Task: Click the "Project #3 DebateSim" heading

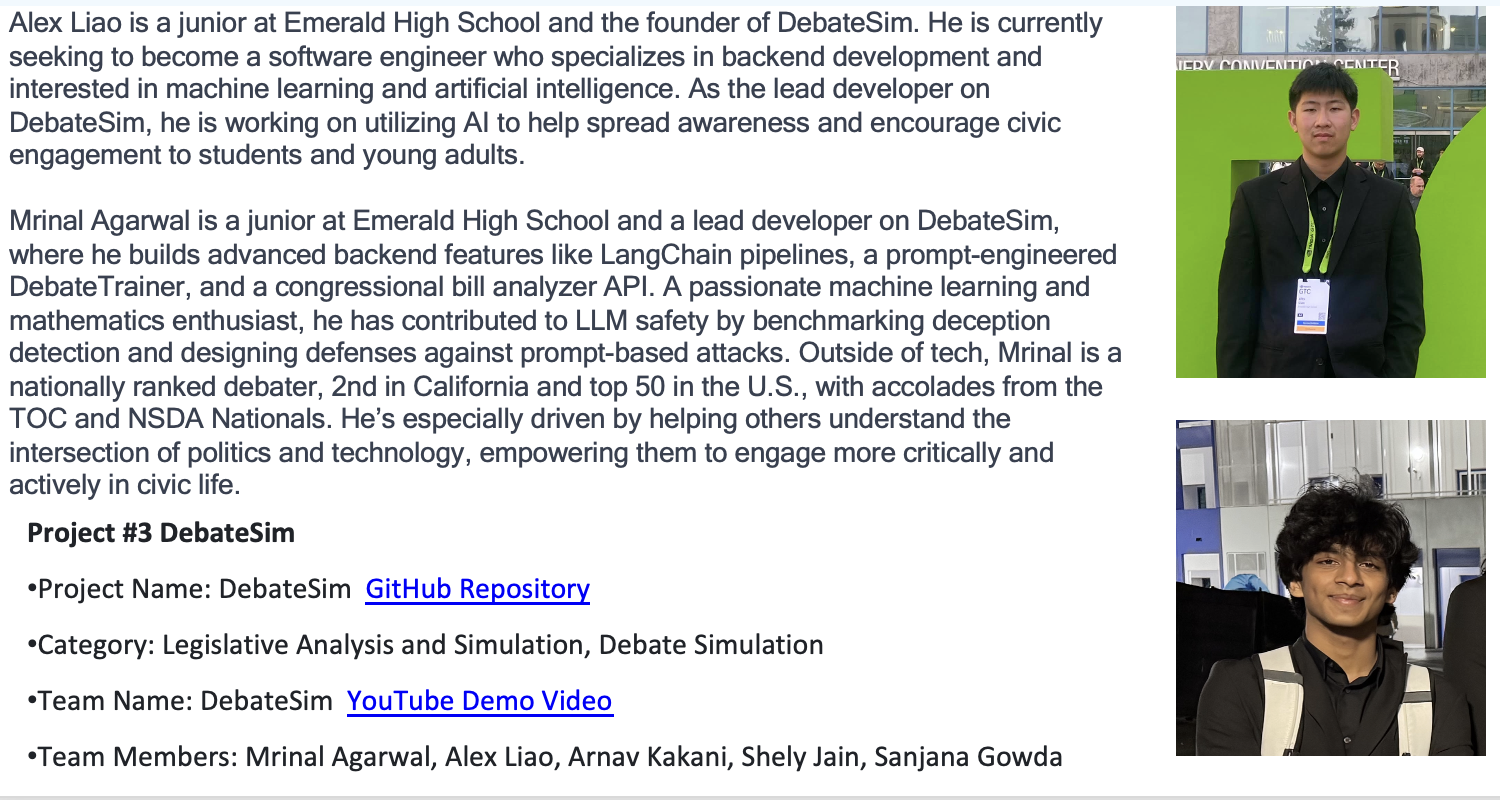Action: pyautogui.click(x=161, y=532)
